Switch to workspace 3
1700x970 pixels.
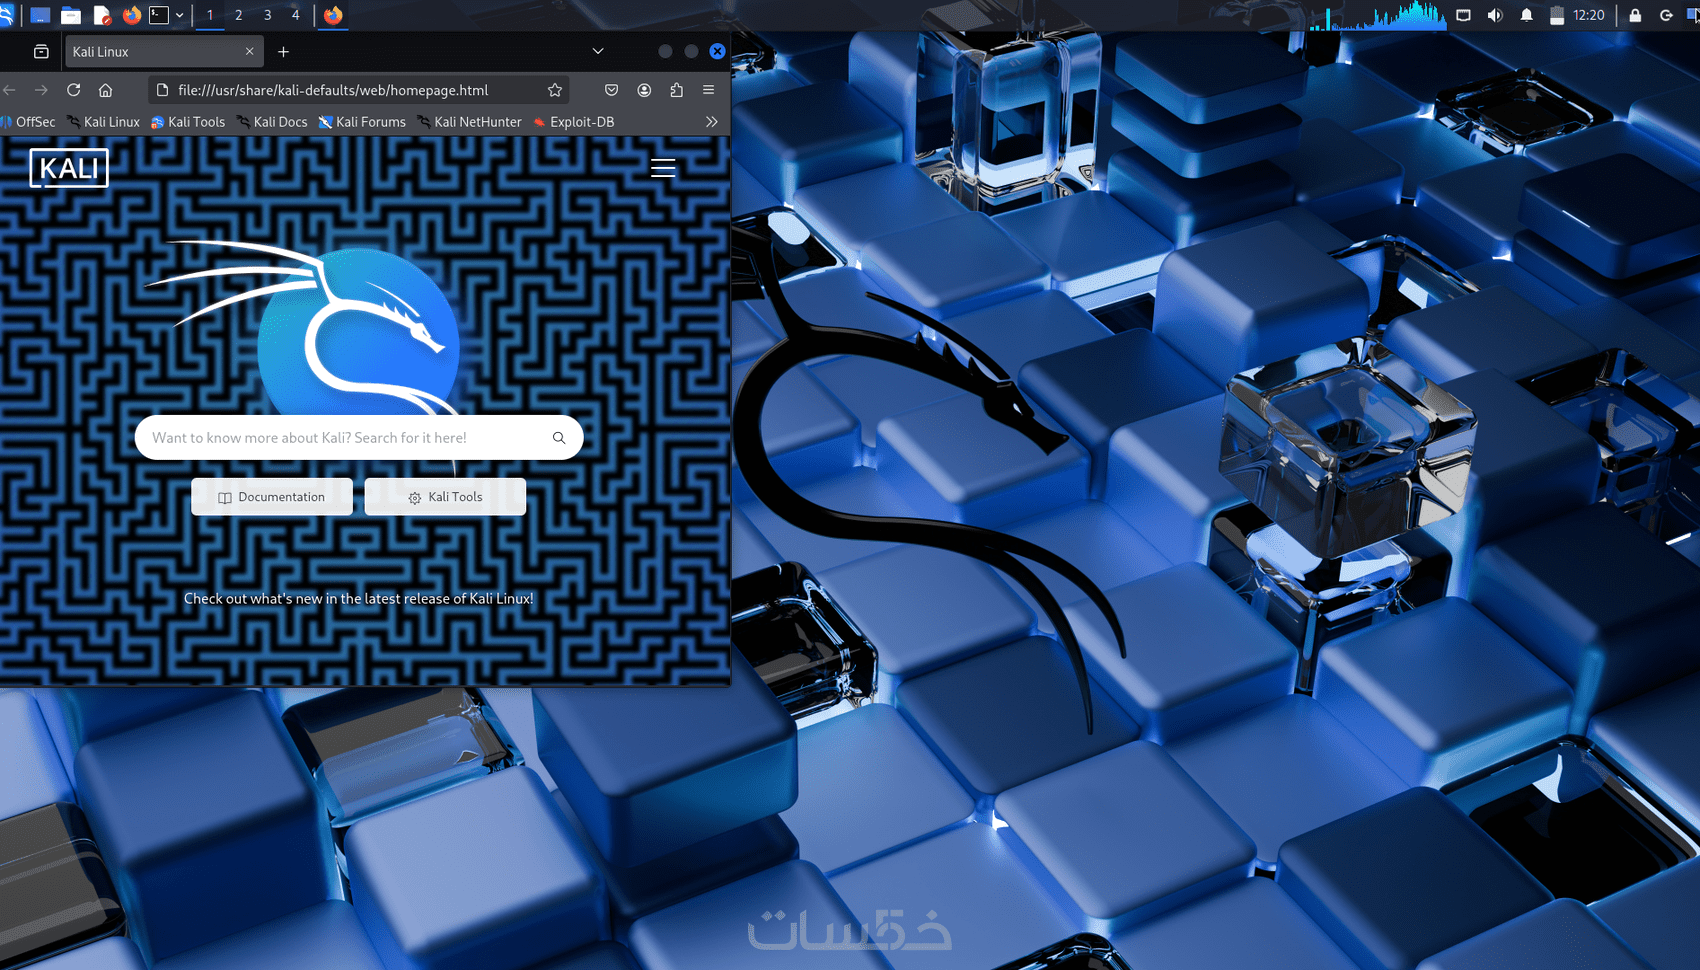pyautogui.click(x=267, y=15)
